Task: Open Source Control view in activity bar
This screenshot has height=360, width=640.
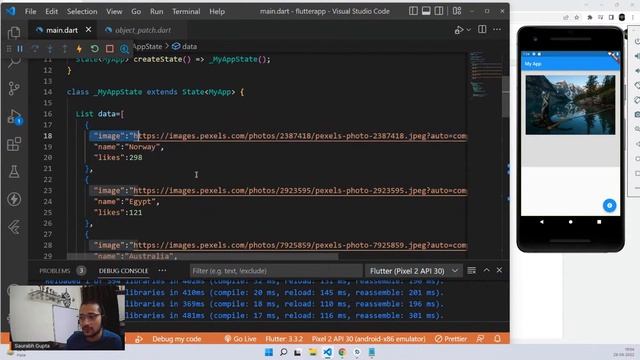Action: point(14,88)
